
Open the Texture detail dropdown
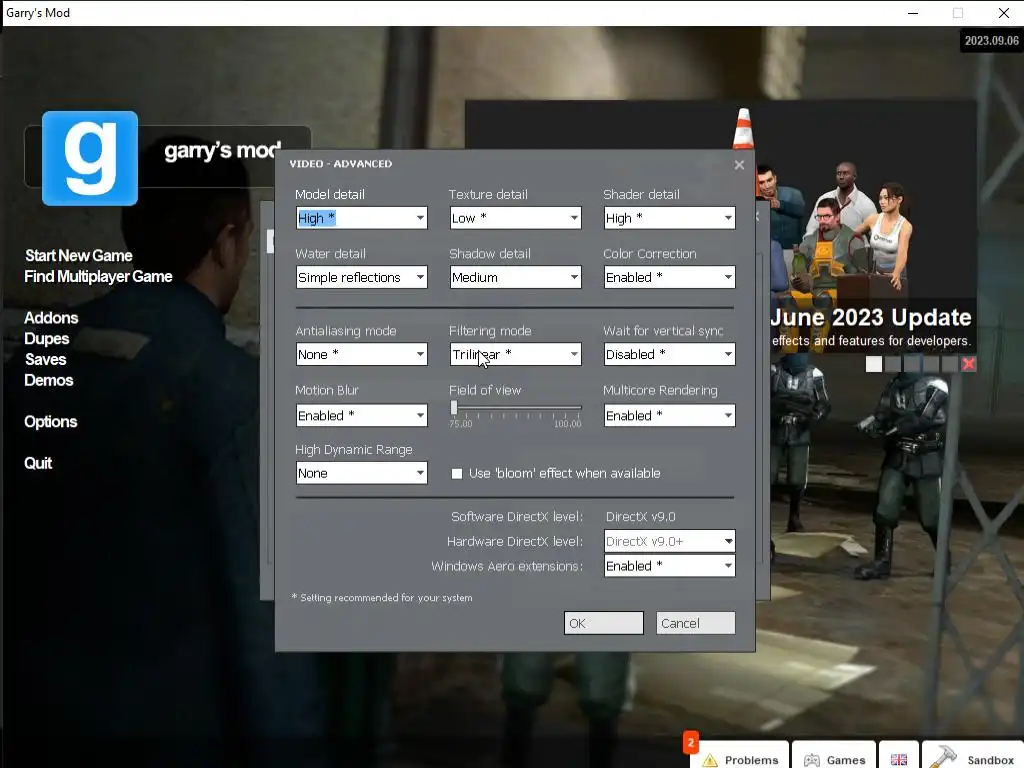515,218
